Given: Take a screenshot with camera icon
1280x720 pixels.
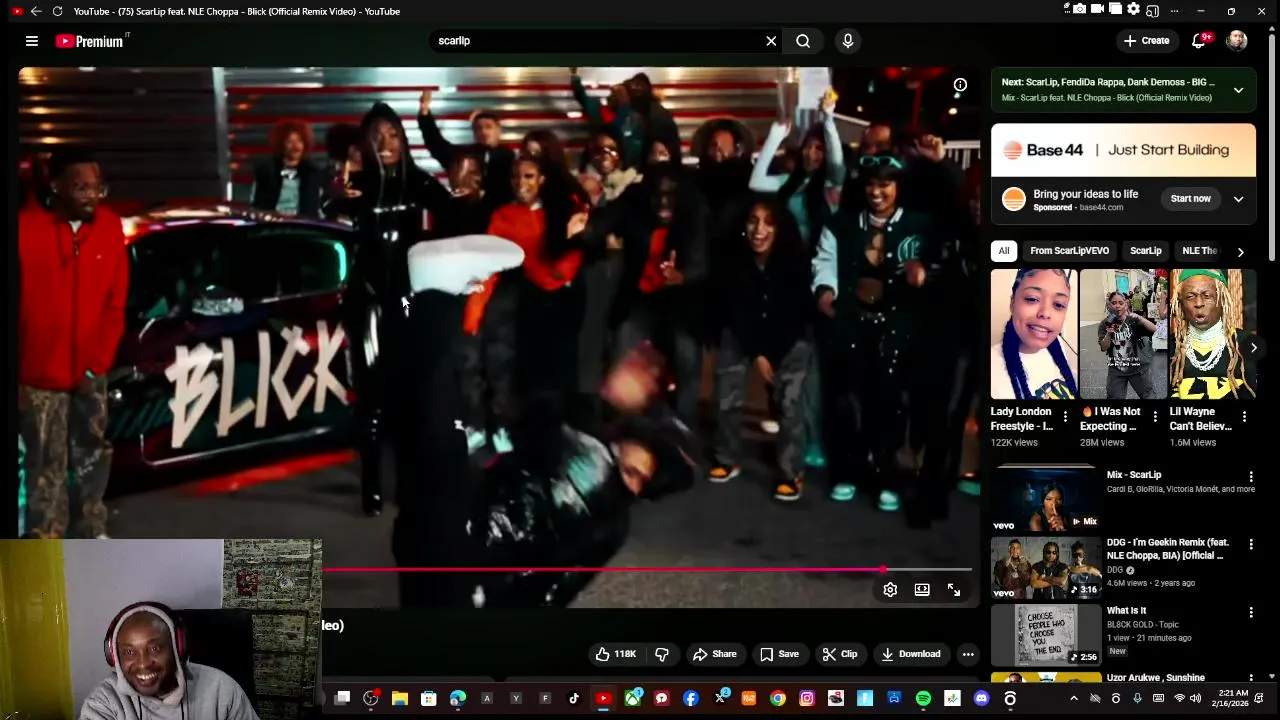Looking at the screenshot, I should [x=1079, y=9].
